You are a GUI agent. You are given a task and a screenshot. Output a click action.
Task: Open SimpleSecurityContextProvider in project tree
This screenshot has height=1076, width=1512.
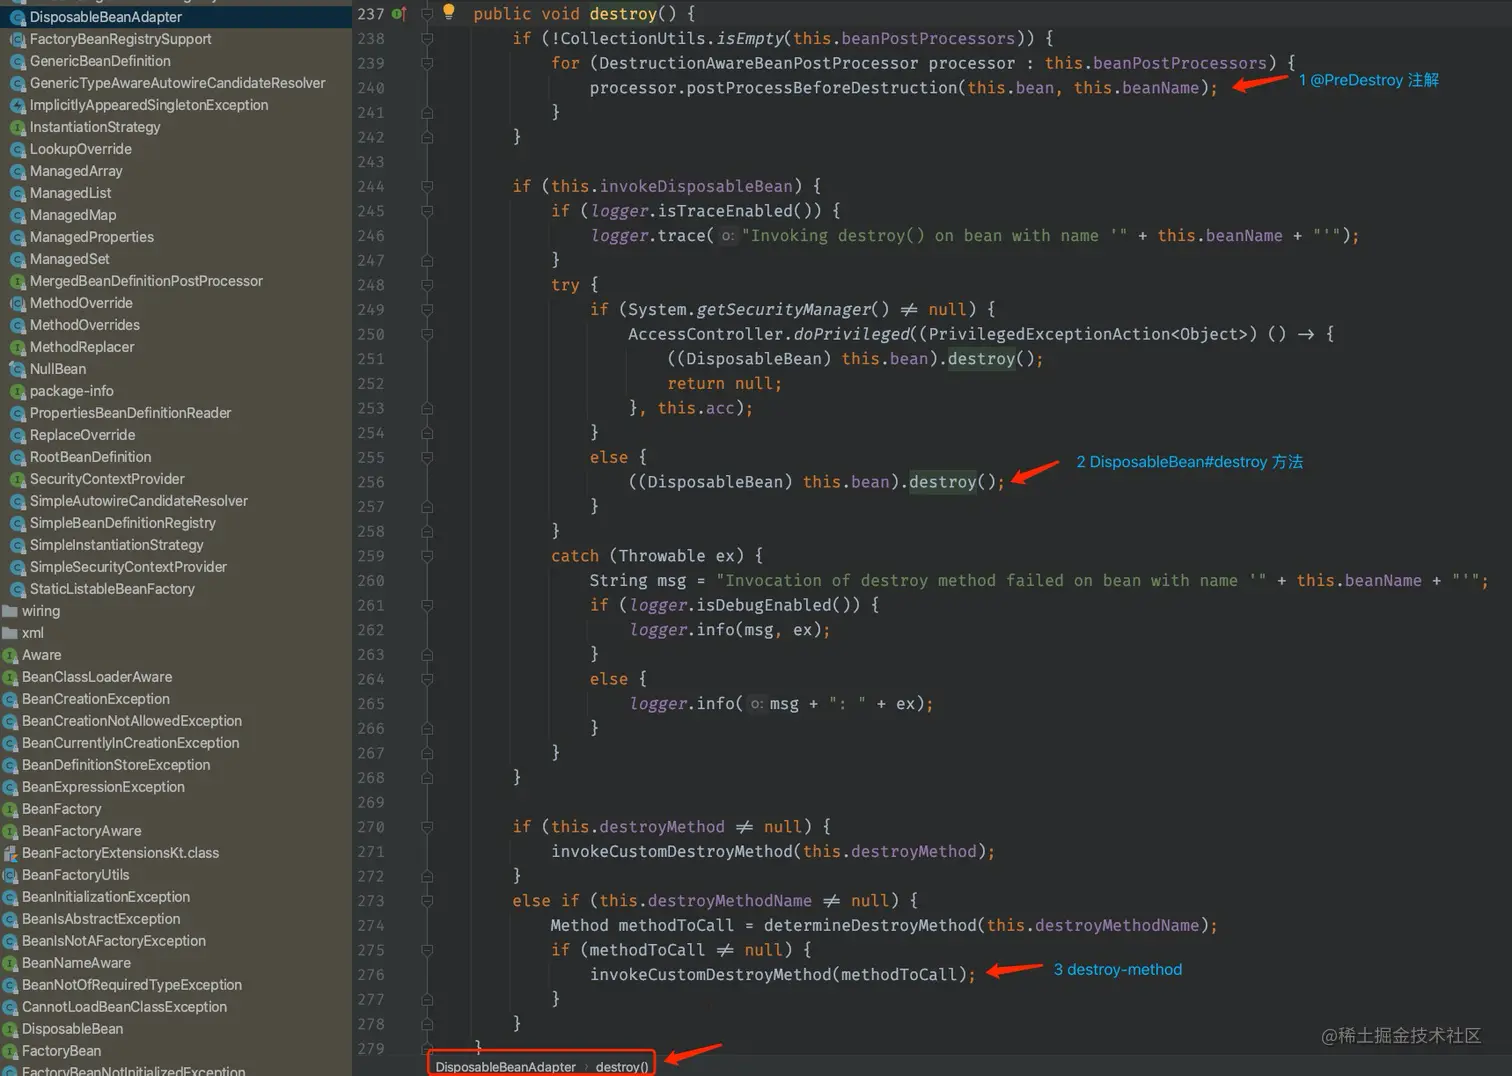pyautogui.click(x=129, y=567)
